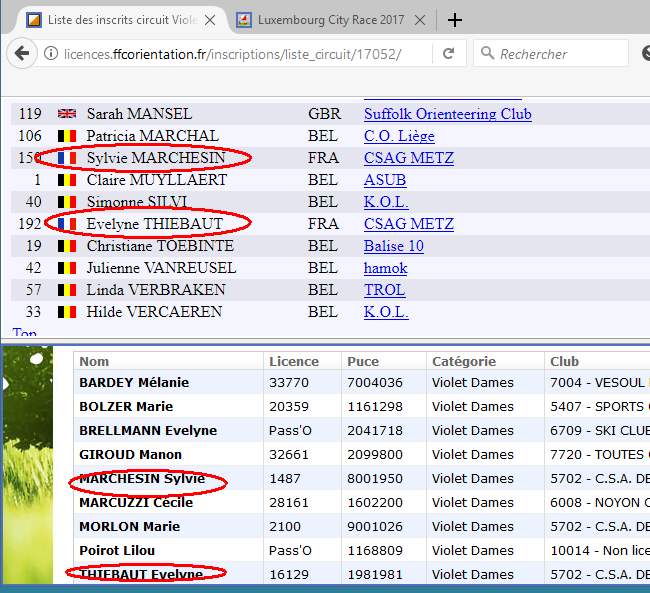Open the Balise 10 club link
Viewport: 650px width, 593px height.
coord(394,246)
